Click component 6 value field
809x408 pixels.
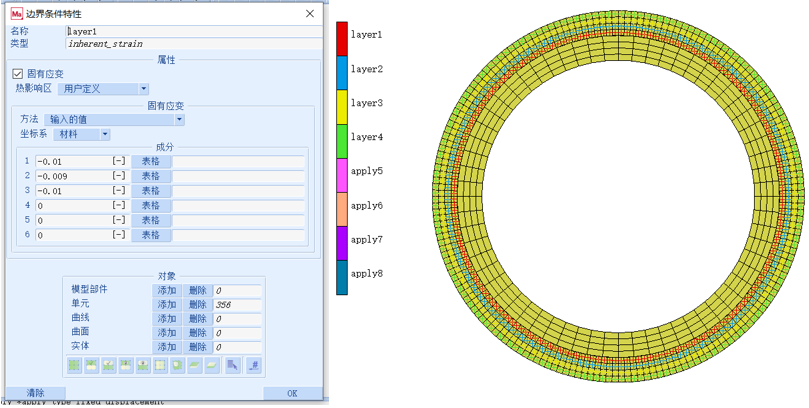point(81,235)
